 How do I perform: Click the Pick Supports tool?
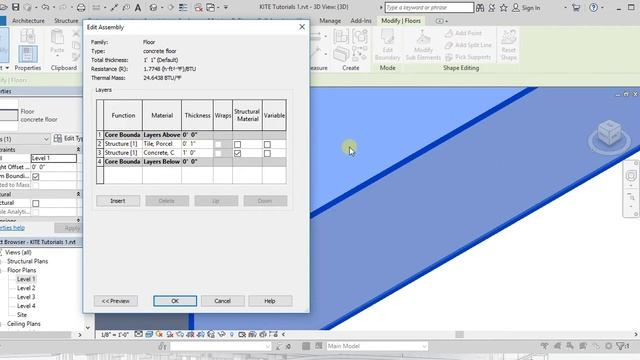point(468,57)
